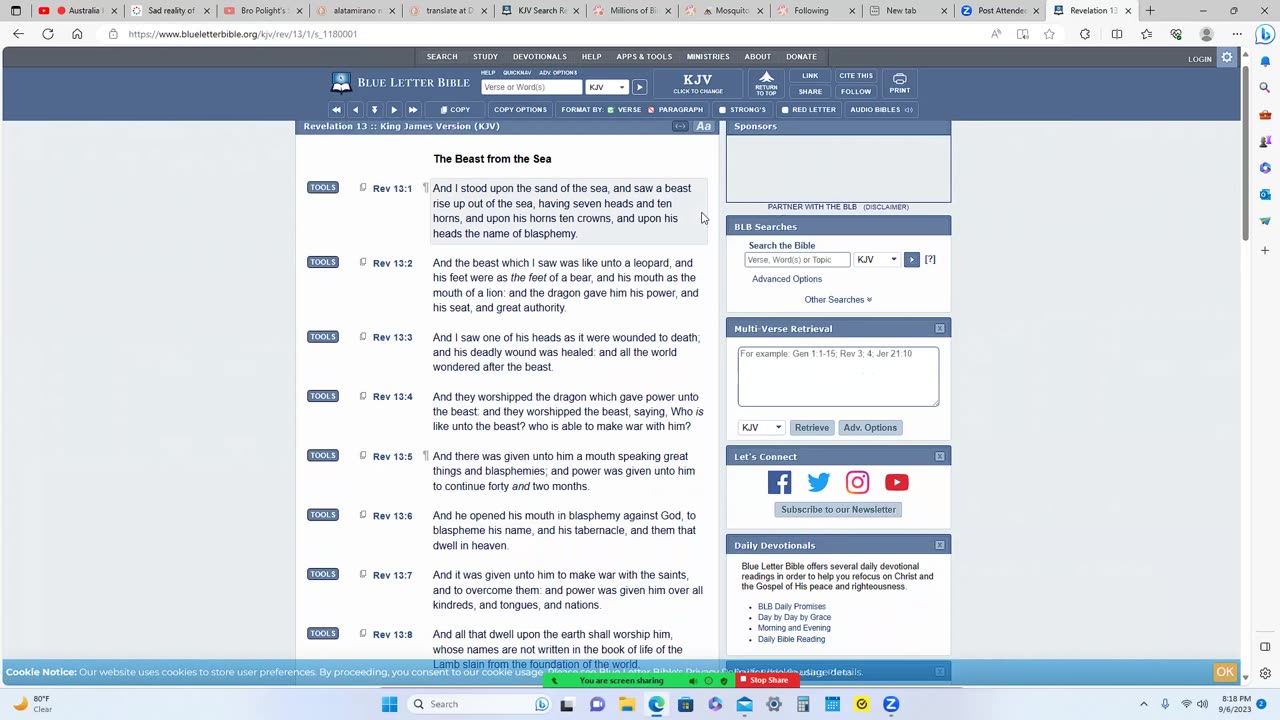Open TOOLS for Rev 13:7
The height and width of the screenshot is (720, 1280).
(x=322, y=574)
